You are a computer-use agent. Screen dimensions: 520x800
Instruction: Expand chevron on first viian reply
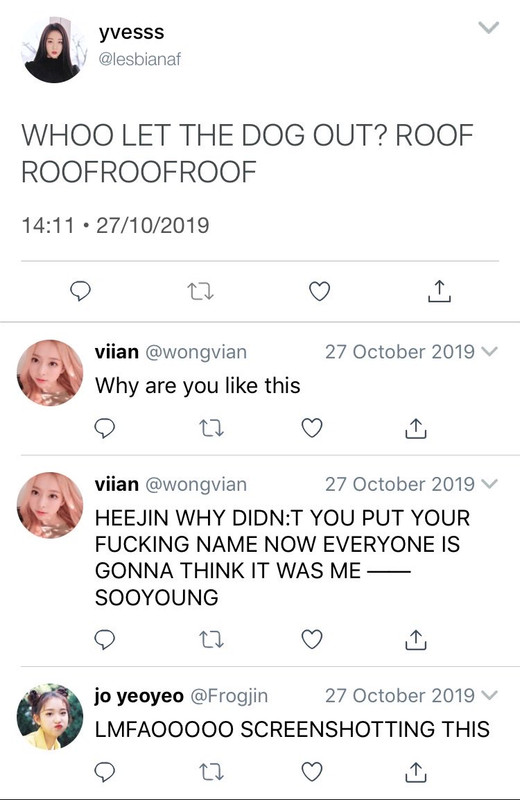pos(489,352)
